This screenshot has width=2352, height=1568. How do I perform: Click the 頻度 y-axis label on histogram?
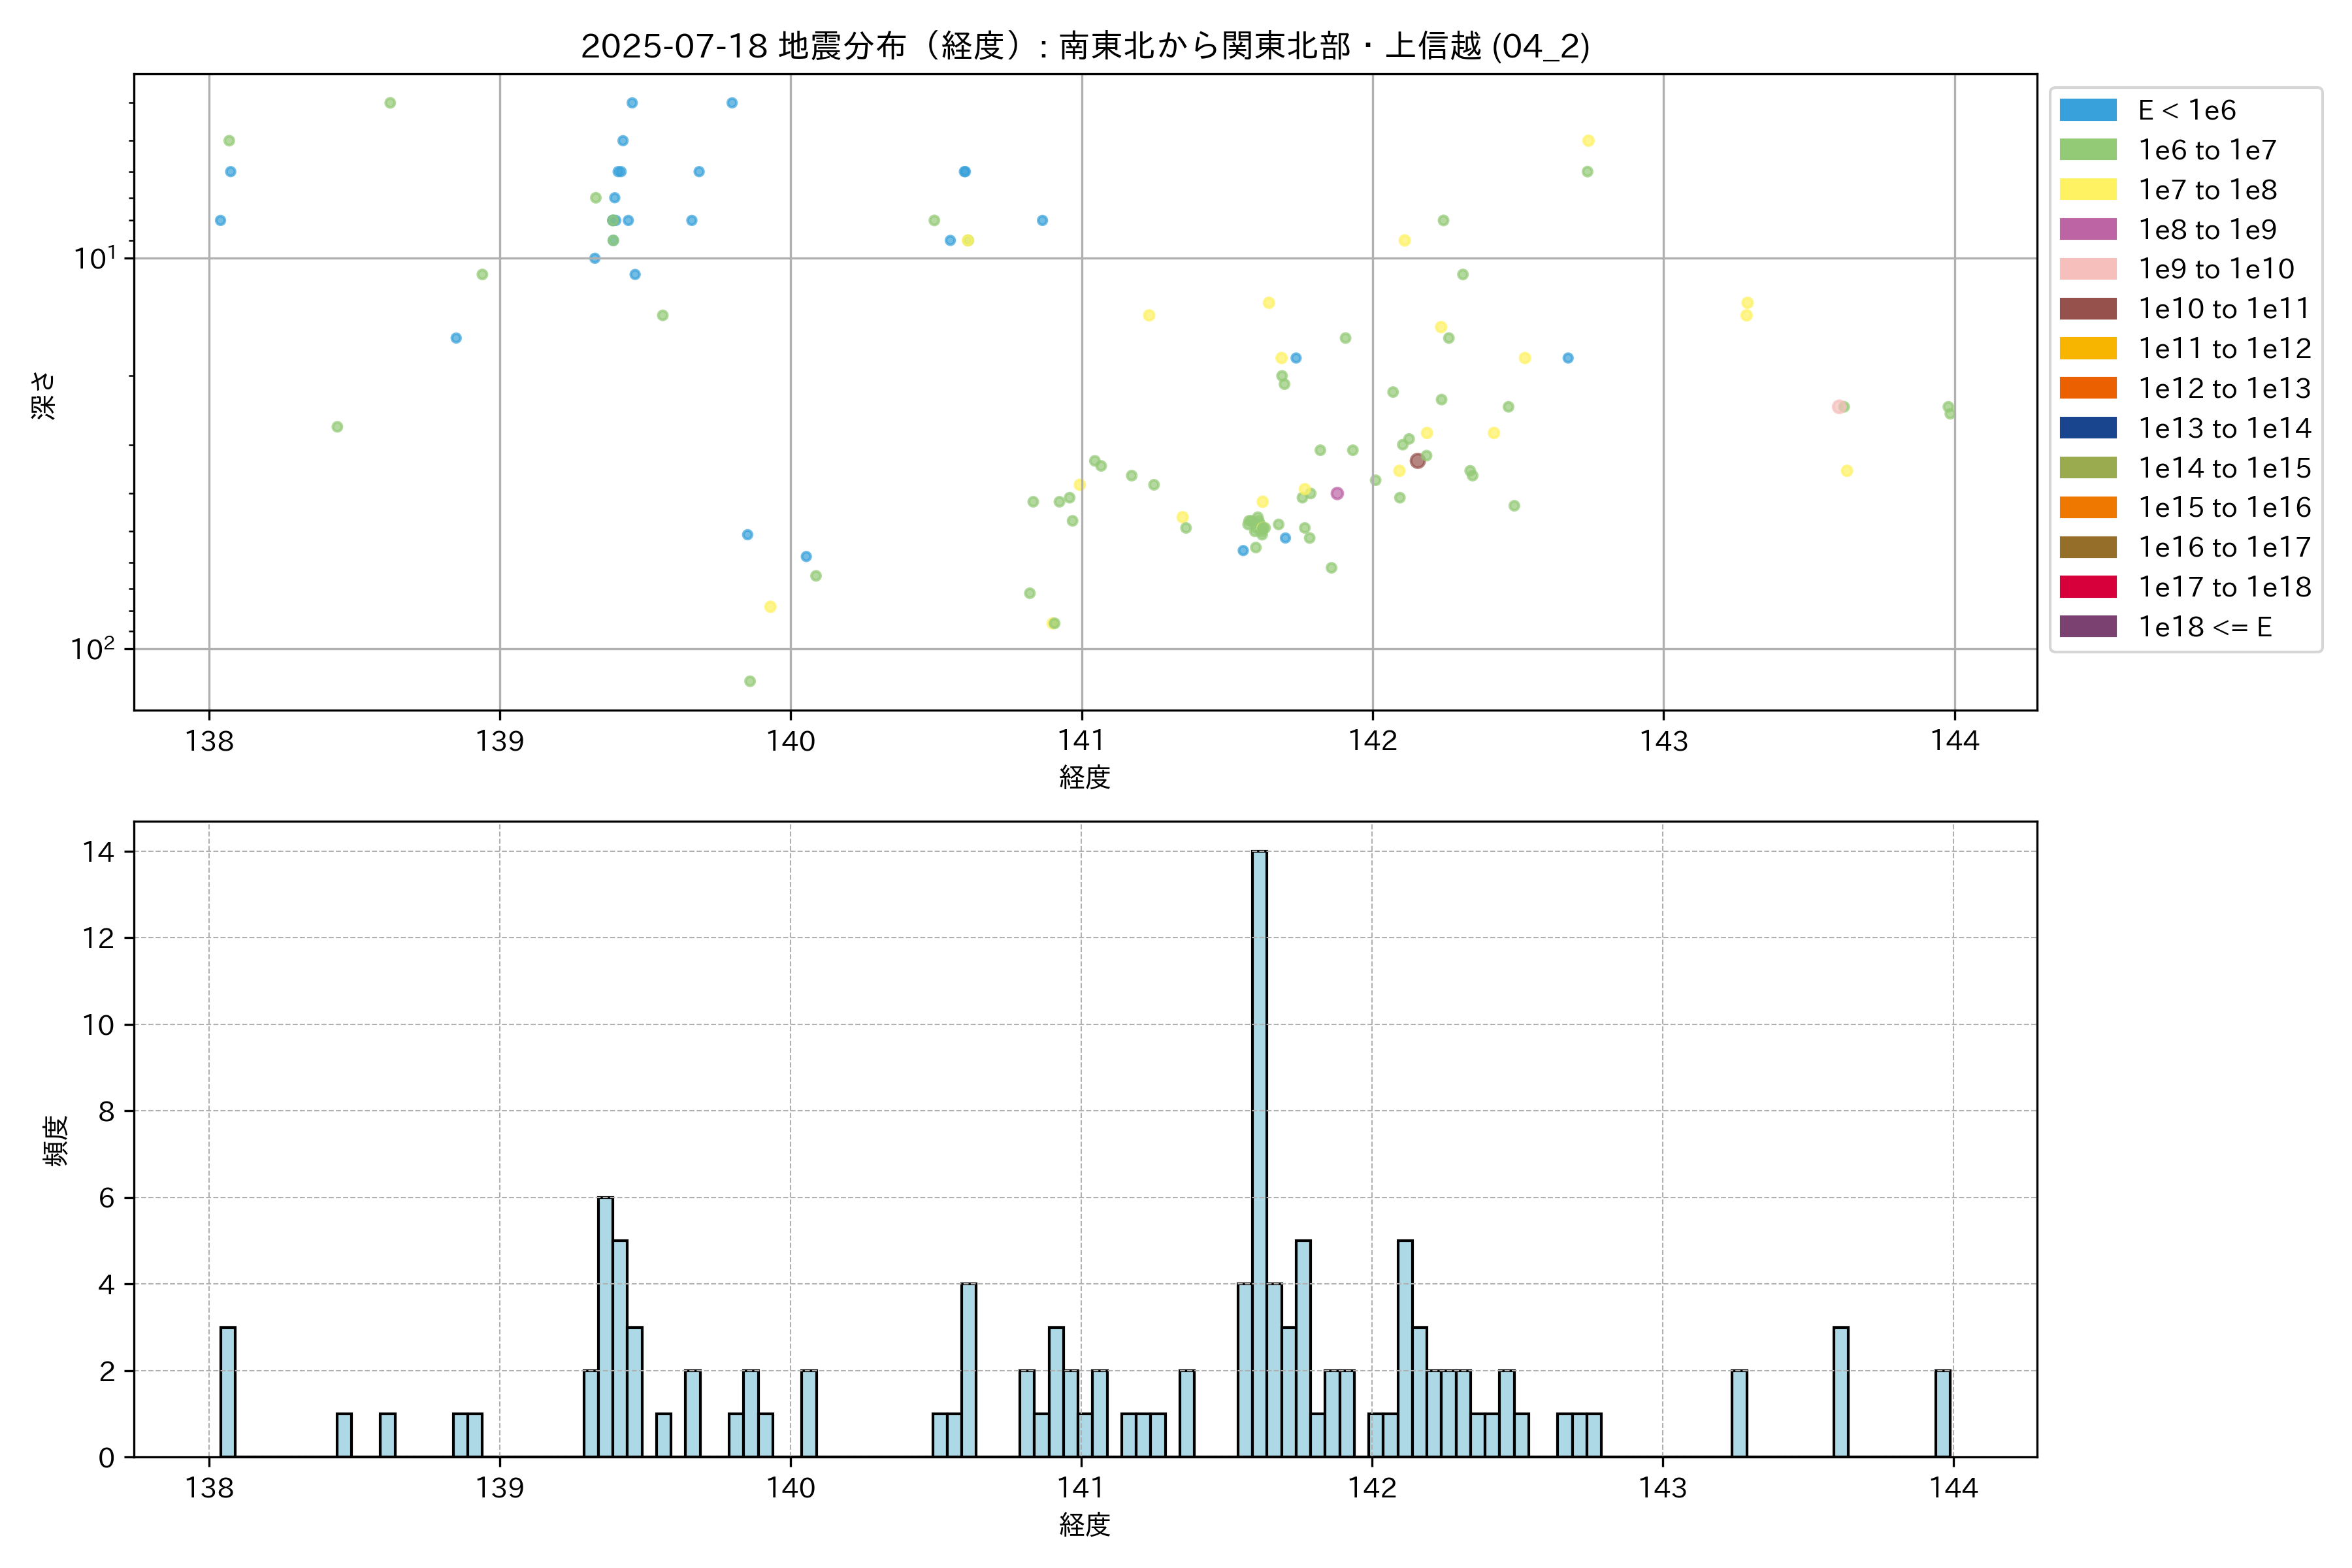click(55, 1140)
